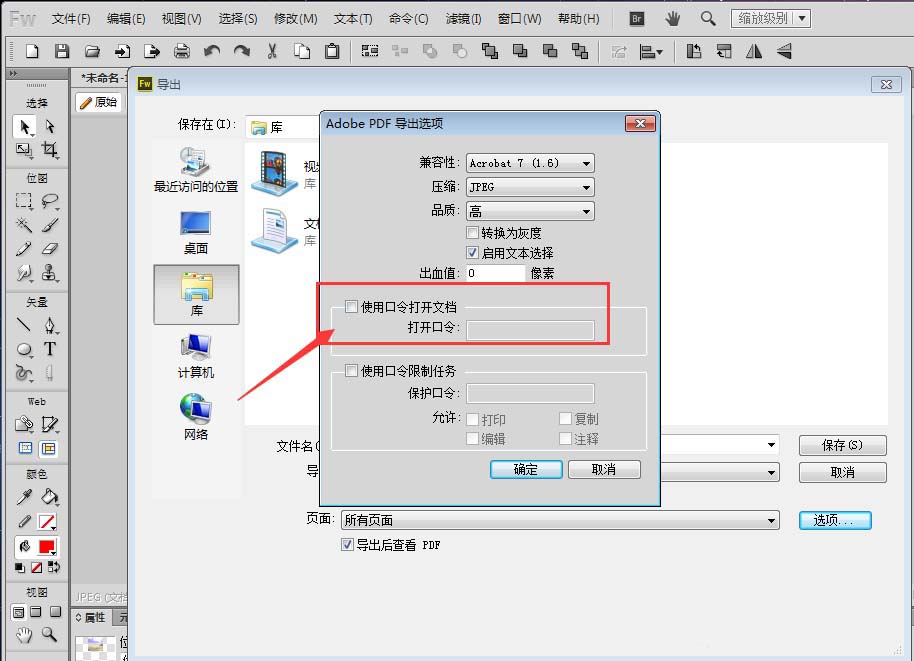Choose the Scale tool
Image resolution: width=914 pixels, height=661 pixels.
[x=24, y=150]
